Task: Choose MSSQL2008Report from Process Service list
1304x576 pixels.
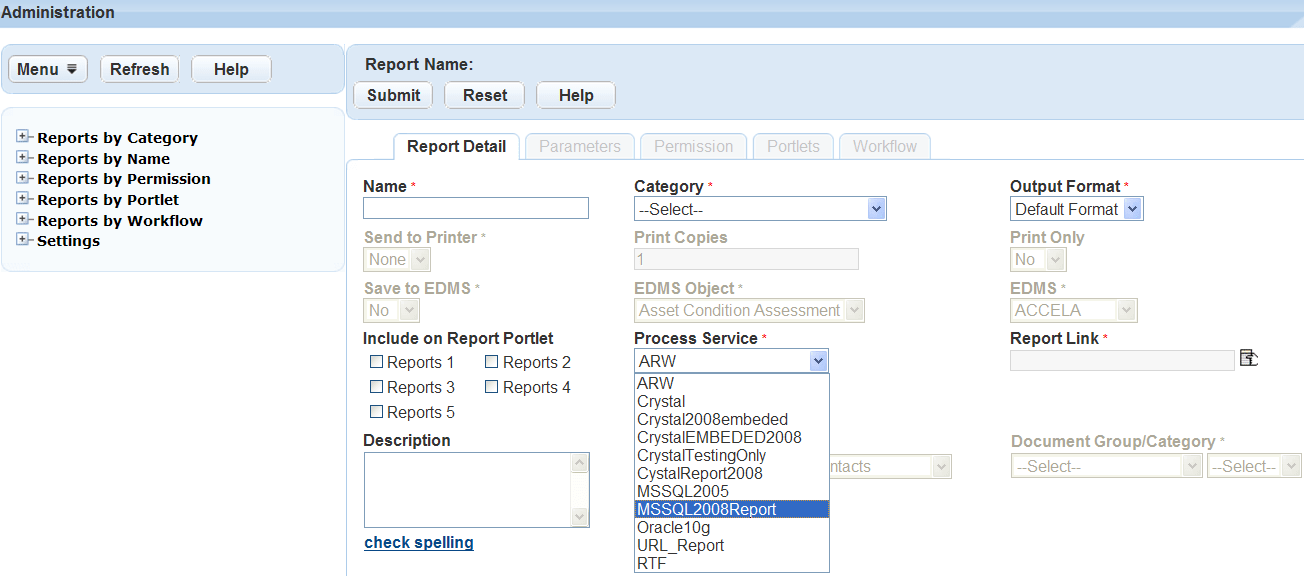Action: click(731, 509)
